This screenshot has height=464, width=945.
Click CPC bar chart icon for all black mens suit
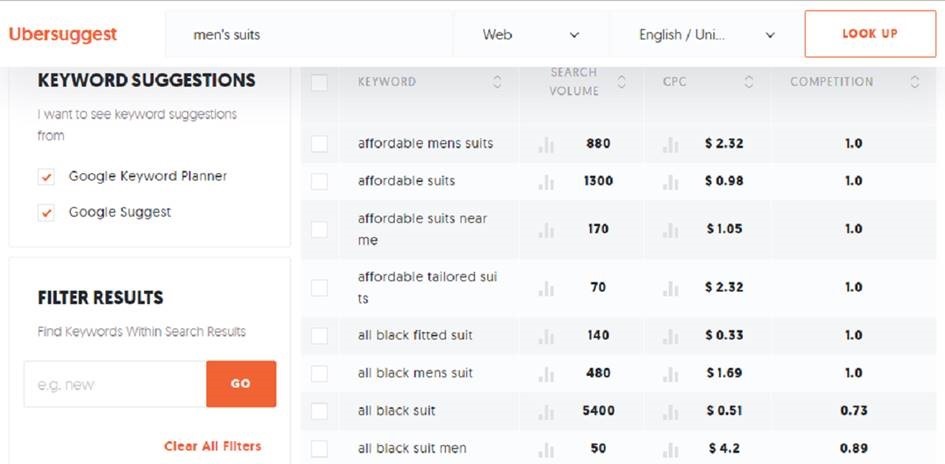coord(671,374)
